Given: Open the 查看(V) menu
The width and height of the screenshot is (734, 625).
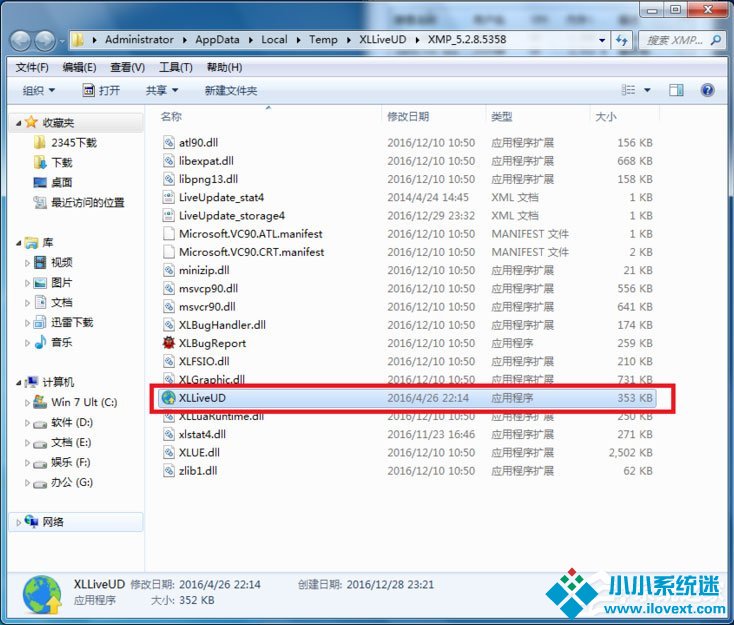Looking at the screenshot, I should pos(127,67).
